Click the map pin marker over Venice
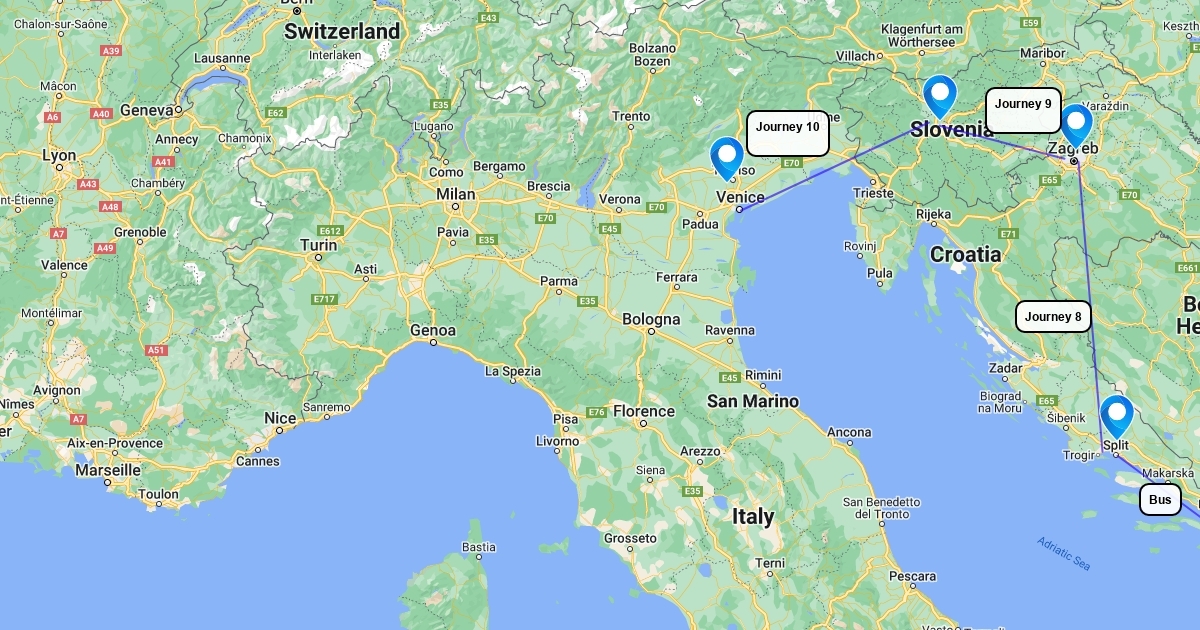 tap(727, 158)
